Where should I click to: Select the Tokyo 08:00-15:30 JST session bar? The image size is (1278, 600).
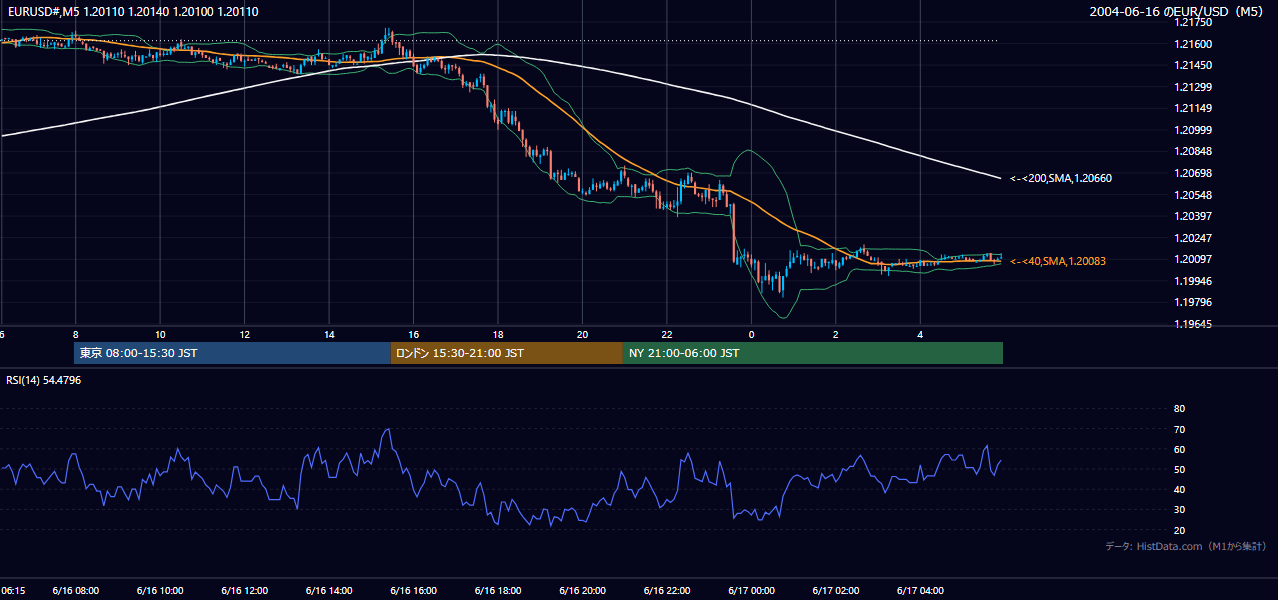pos(232,353)
